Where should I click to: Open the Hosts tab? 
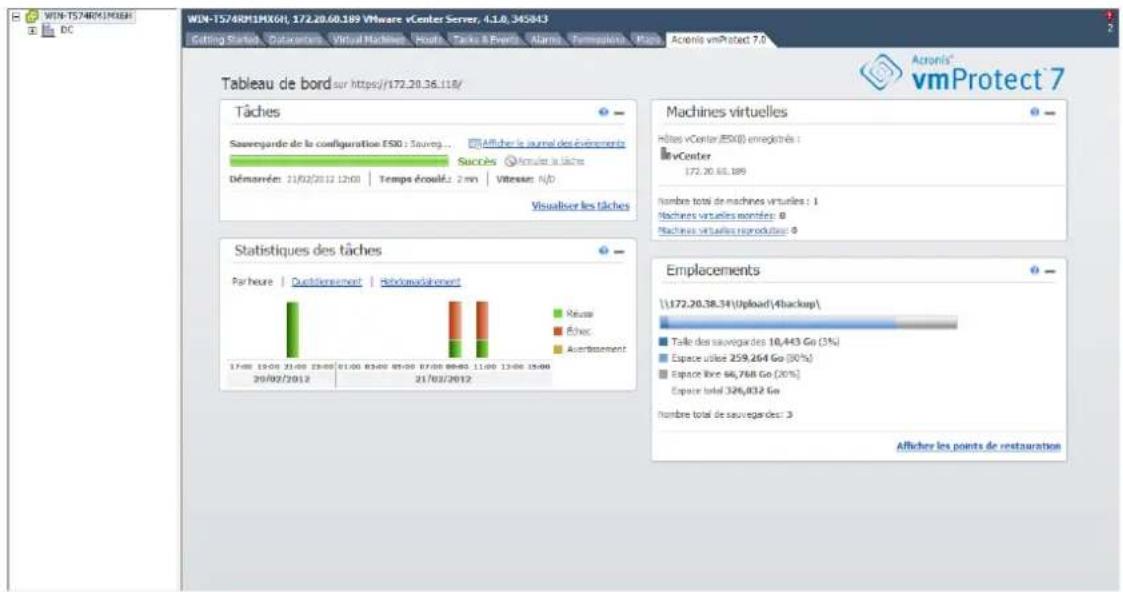(x=429, y=40)
